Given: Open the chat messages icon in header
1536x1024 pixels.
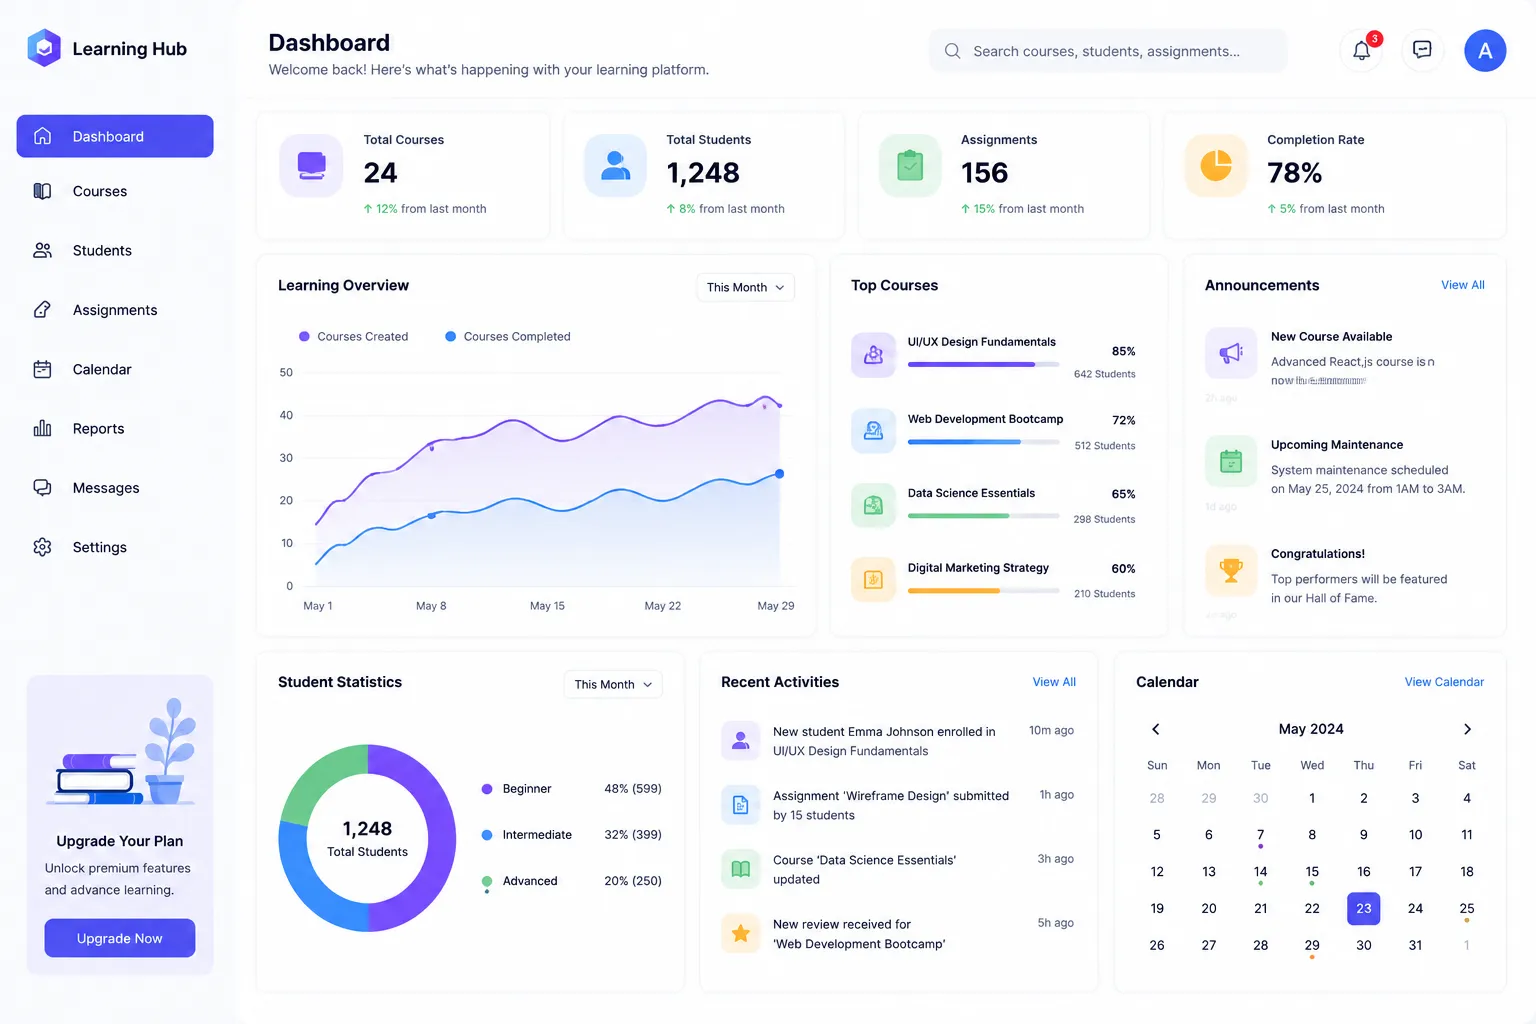Looking at the screenshot, I should tap(1422, 50).
